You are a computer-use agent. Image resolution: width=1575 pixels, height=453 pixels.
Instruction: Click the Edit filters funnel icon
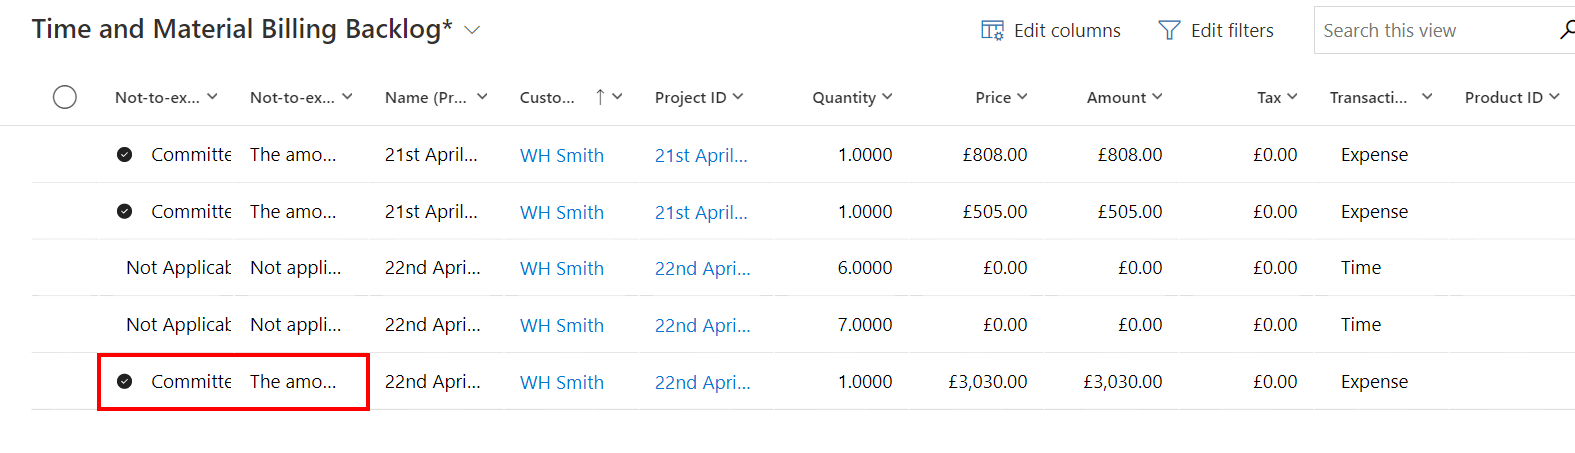[x=1169, y=30]
